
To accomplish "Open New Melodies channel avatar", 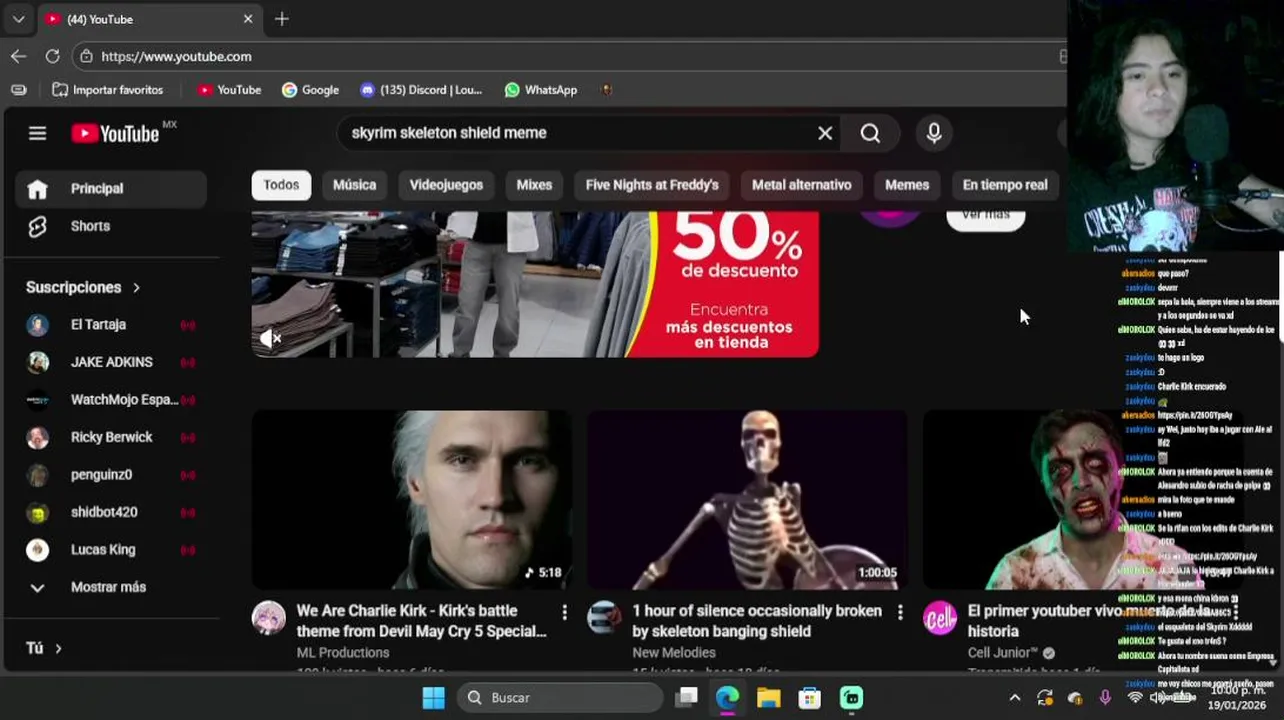I will 604,618.
